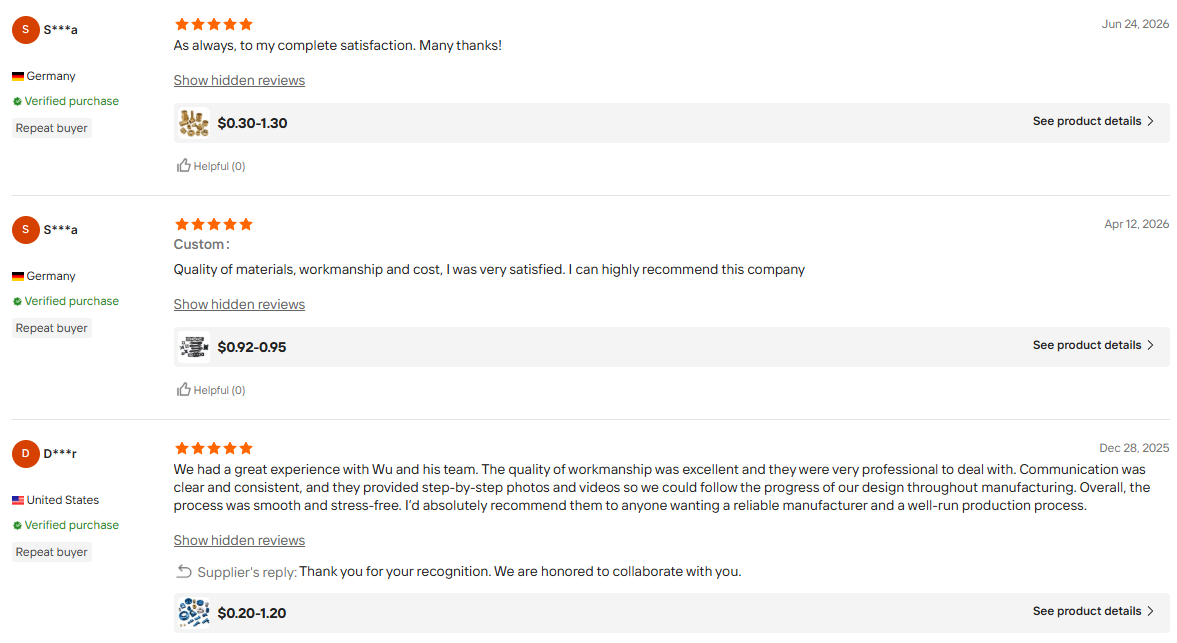Click the second S***a reviewer name

(61, 230)
